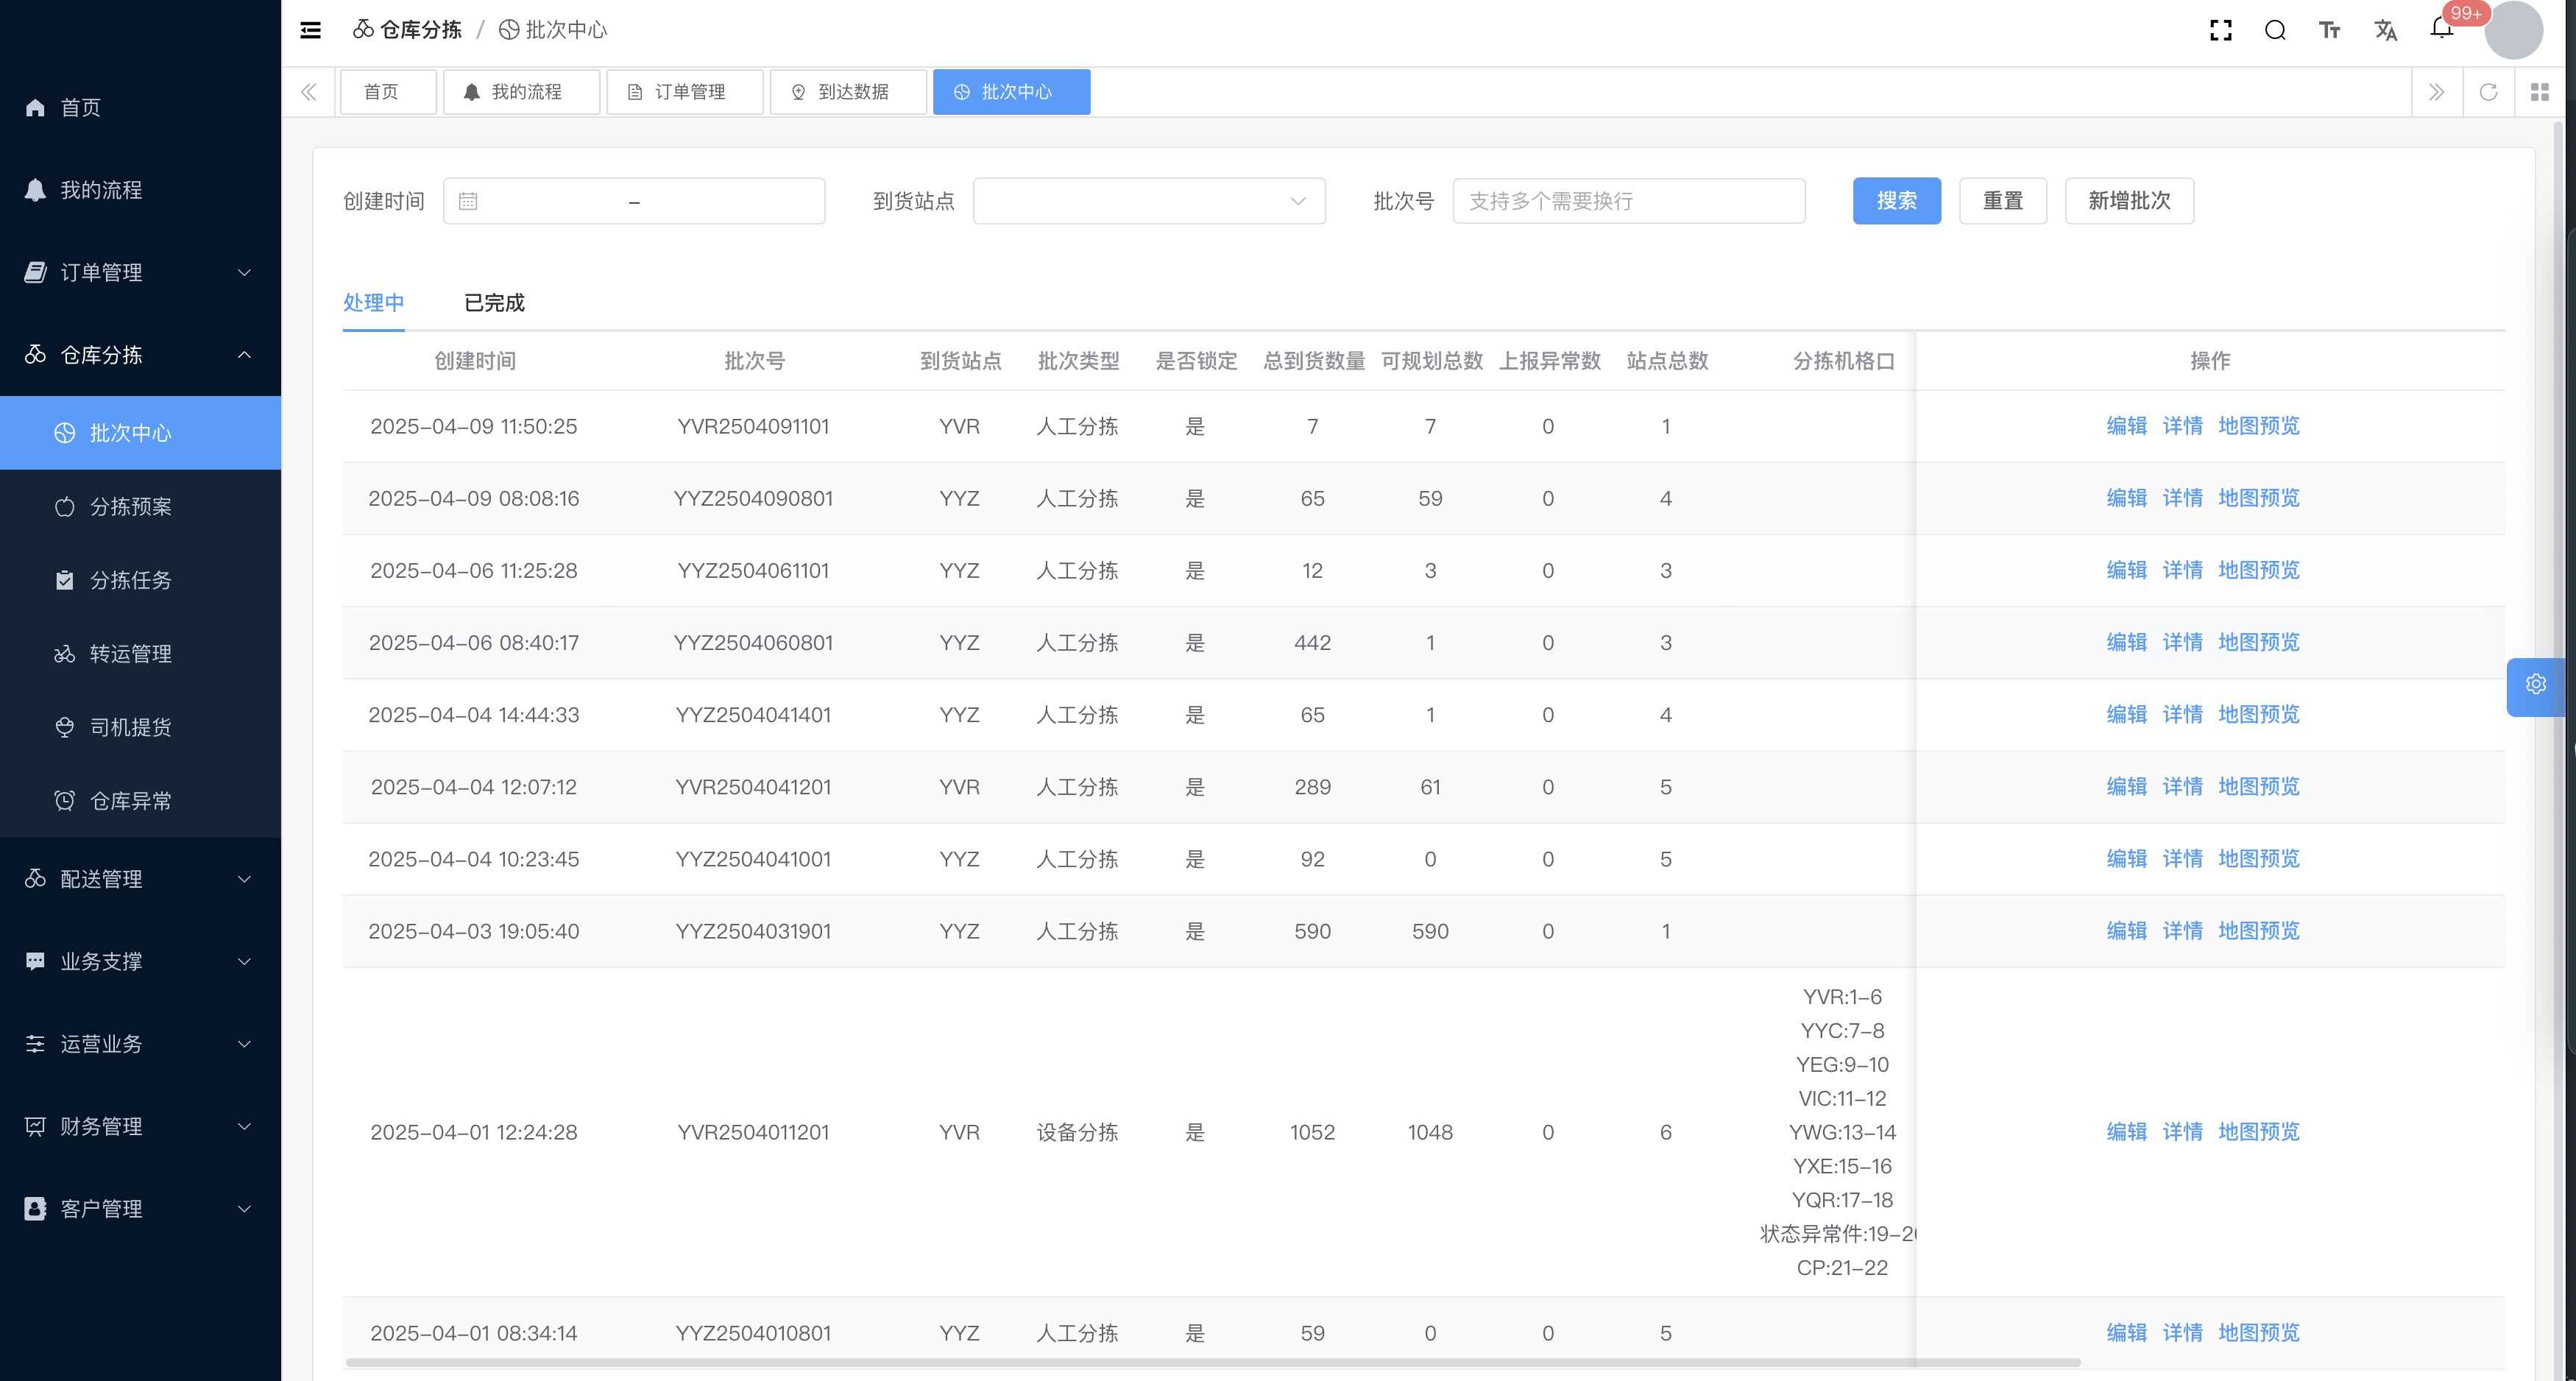Screen dimensions: 2576x1381
Task: Toggle fullscreen mode icon
Action: point(2221,30)
